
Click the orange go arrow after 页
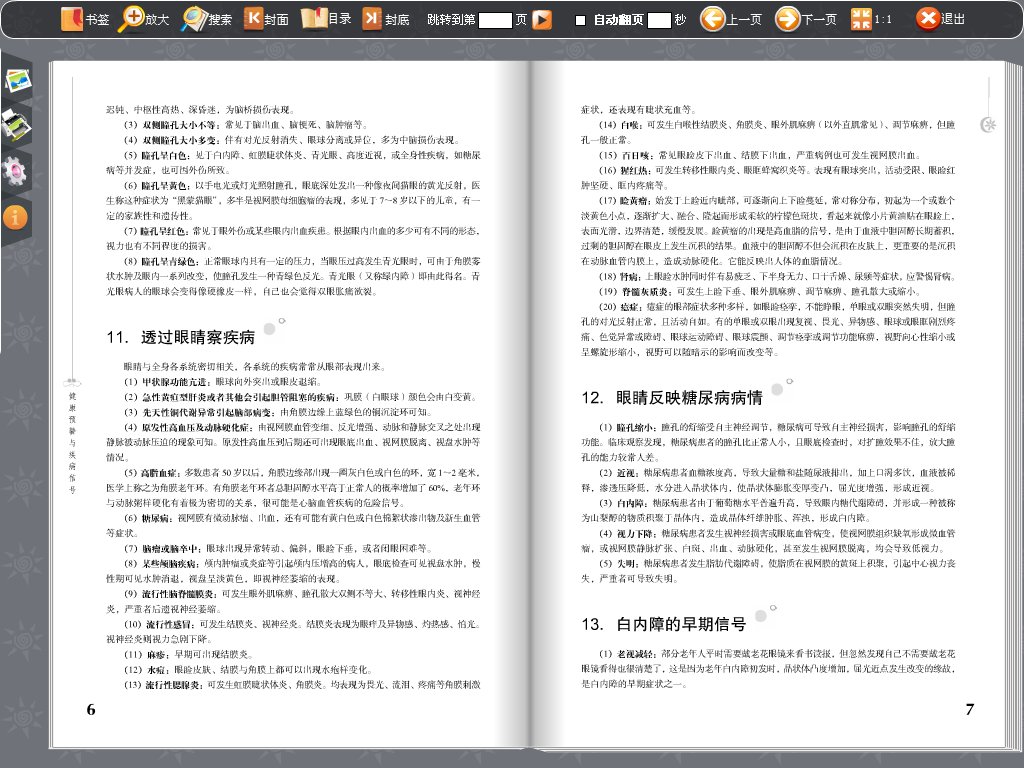pos(542,20)
